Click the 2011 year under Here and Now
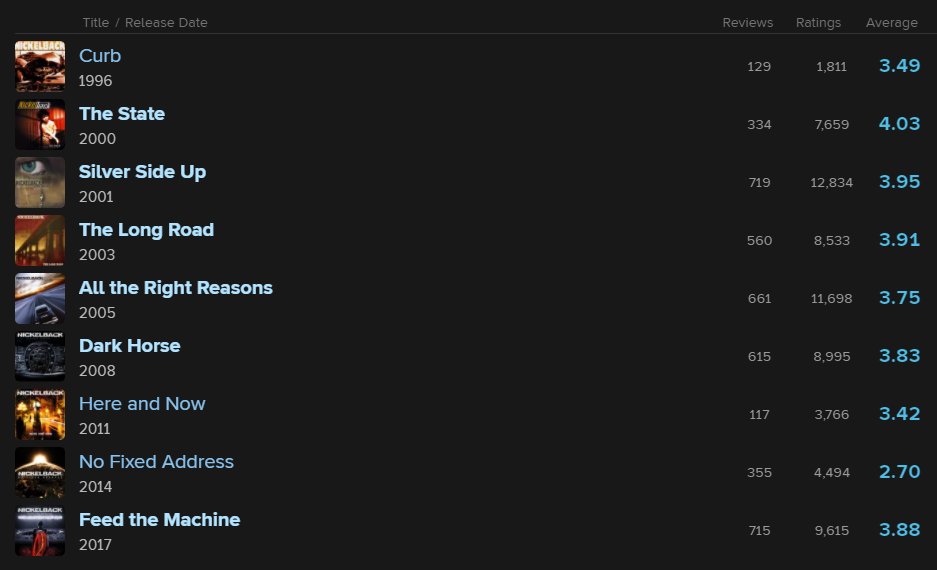Screen dimensions: 937x570 pyautogui.click(x=94, y=428)
